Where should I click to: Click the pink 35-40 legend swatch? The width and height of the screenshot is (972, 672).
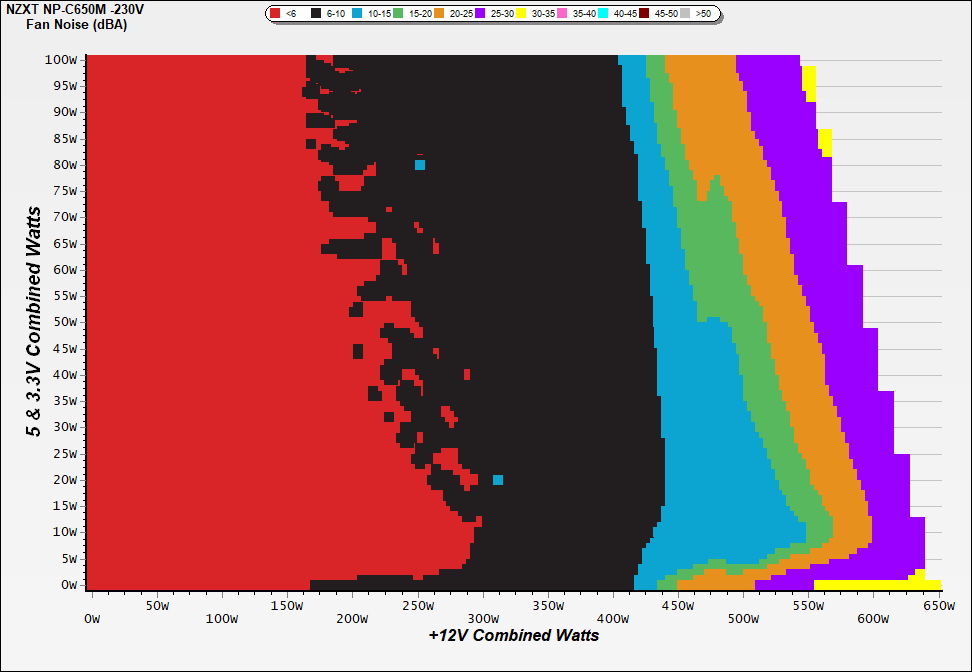point(563,14)
